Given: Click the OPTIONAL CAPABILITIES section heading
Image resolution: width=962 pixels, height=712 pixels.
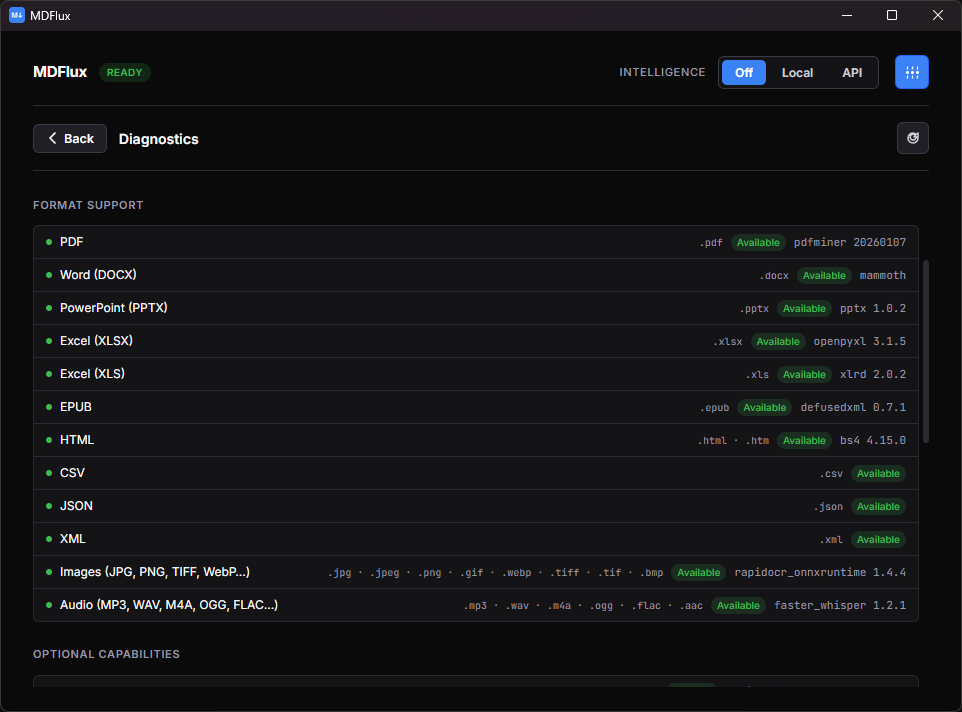Looking at the screenshot, I should tap(106, 654).
